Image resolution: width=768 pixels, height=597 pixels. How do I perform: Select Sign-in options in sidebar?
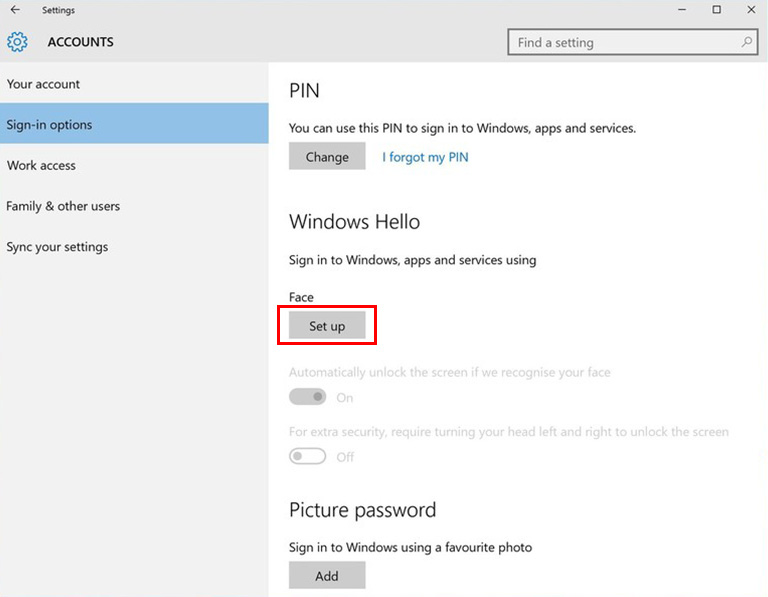pos(134,124)
